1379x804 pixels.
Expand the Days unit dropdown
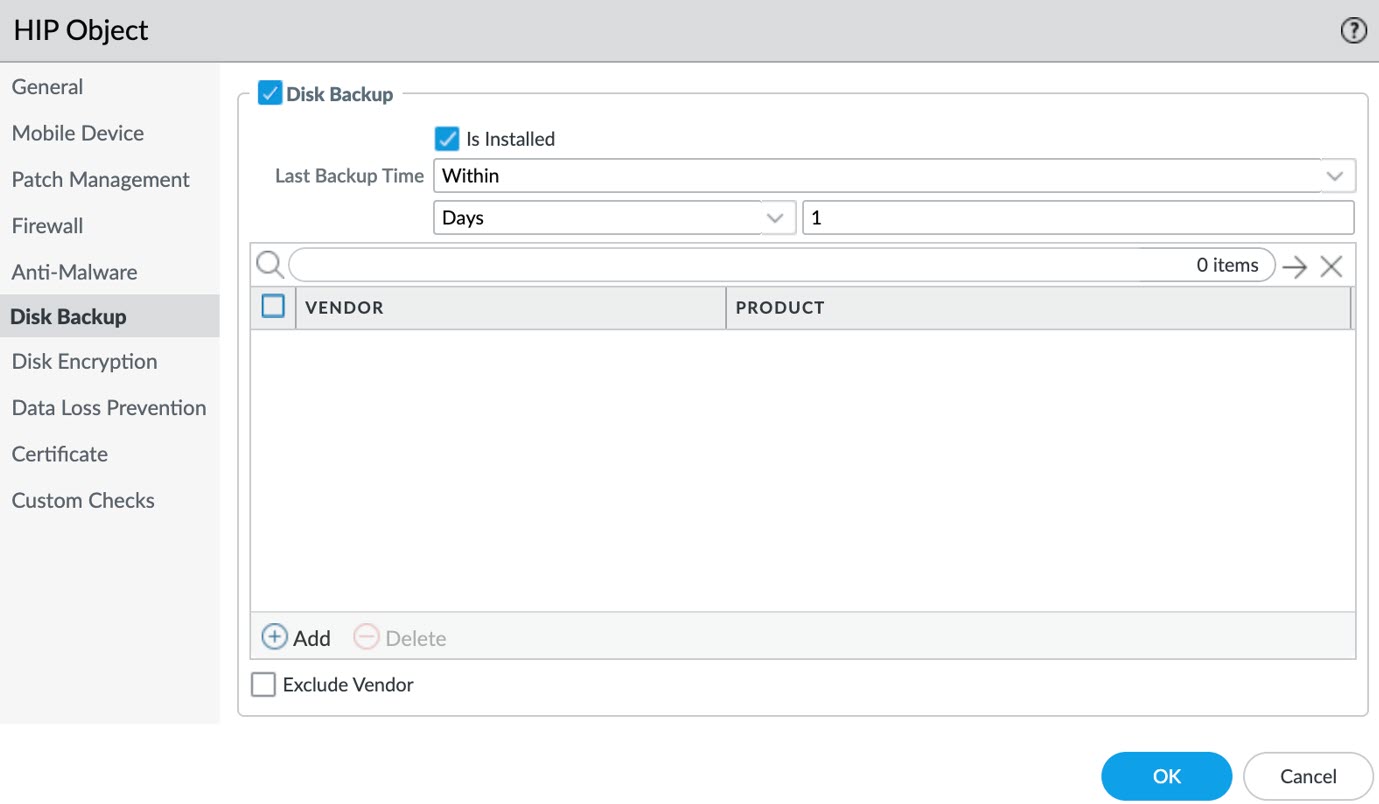pyautogui.click(x=614, y=218)
